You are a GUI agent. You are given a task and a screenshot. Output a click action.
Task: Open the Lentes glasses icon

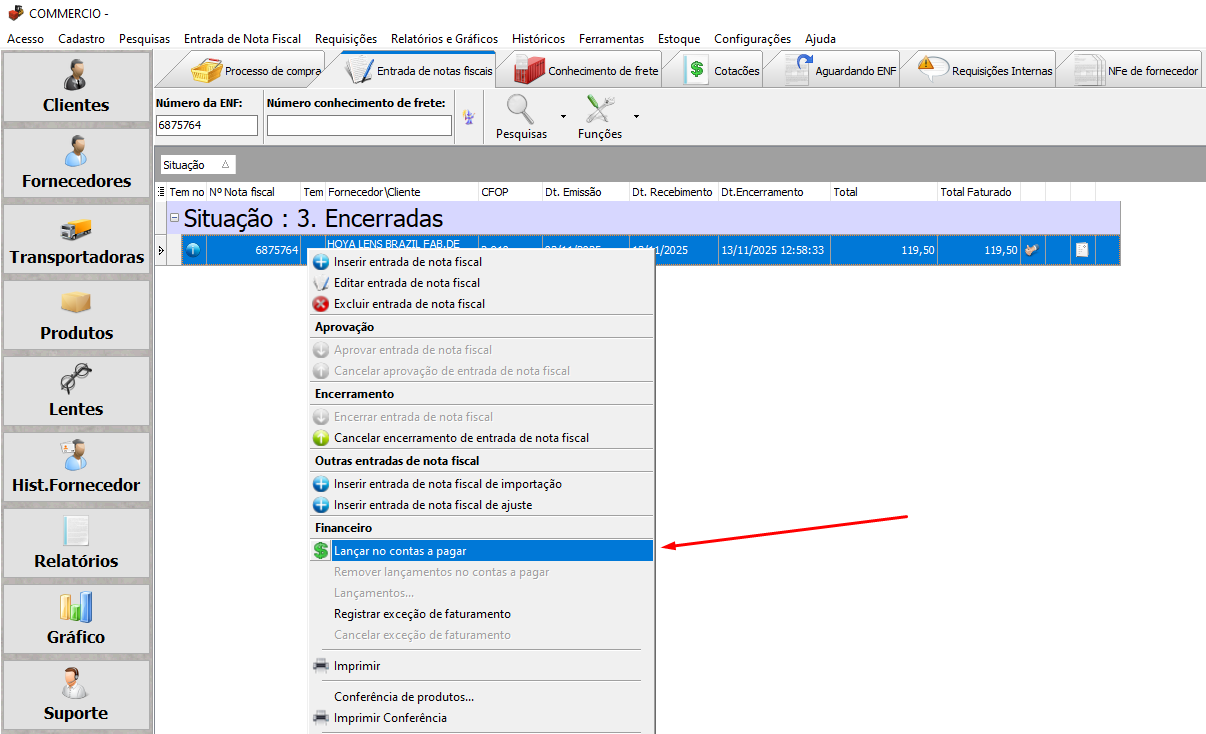click(76, 381)
